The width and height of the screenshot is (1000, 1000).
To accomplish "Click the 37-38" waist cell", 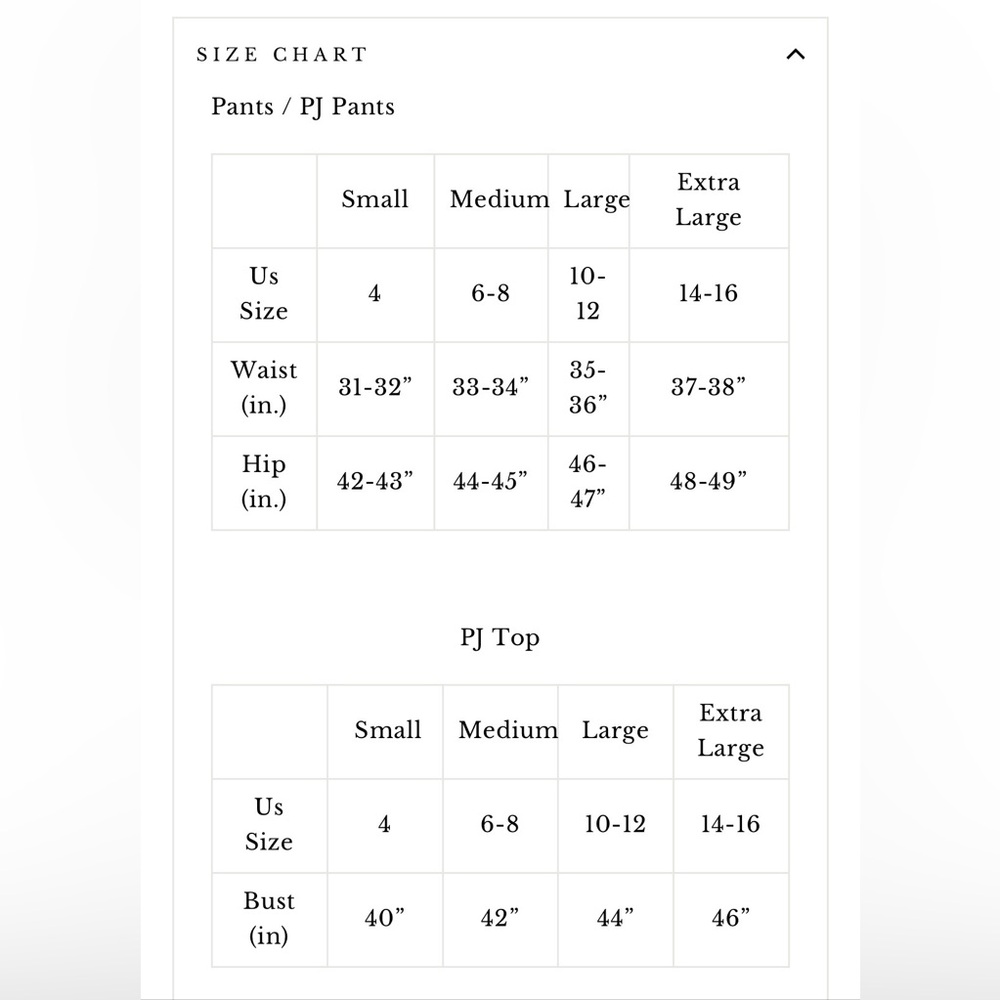I will point(708,387).
